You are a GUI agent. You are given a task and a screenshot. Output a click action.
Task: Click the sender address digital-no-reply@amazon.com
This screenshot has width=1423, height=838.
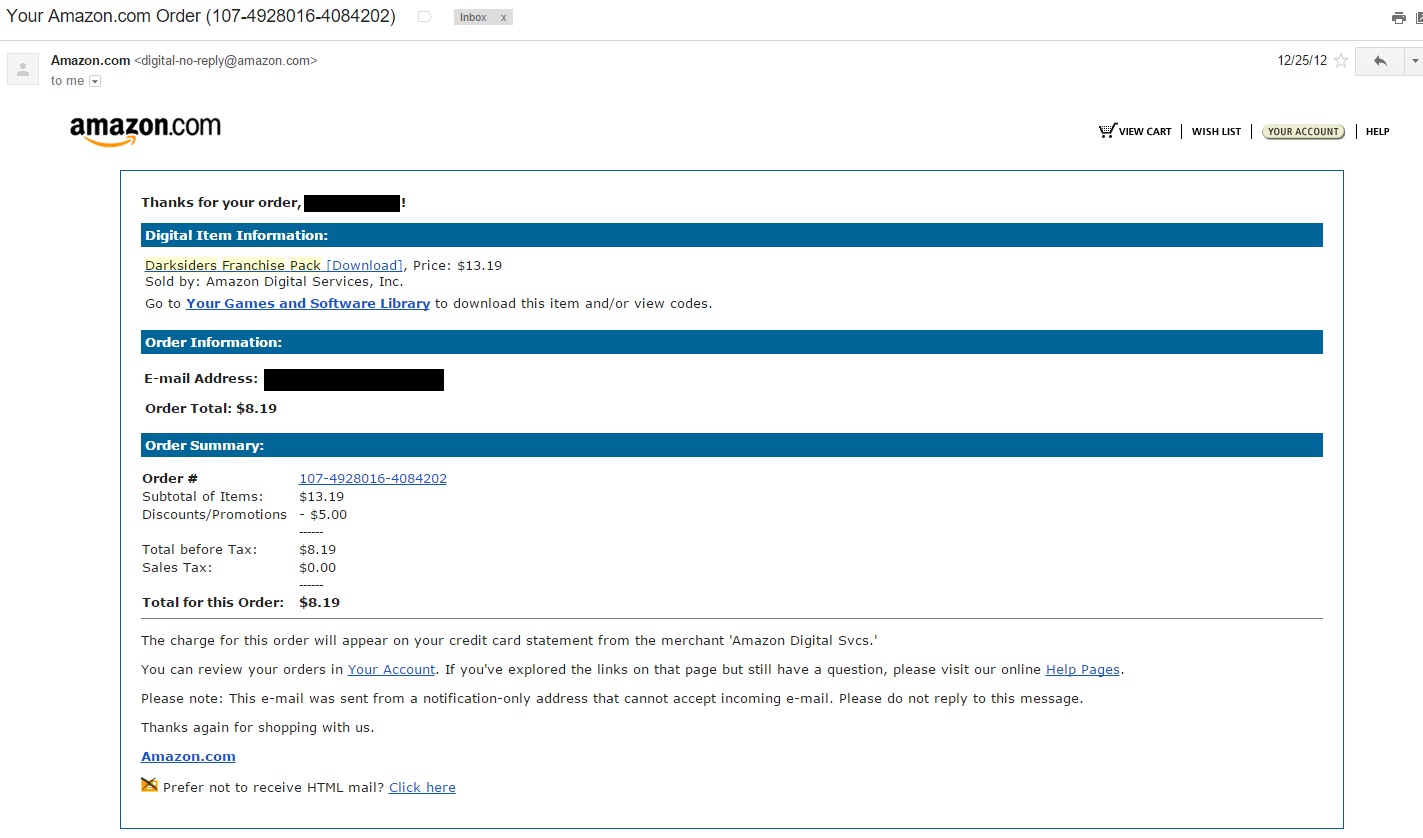click(x=226, y=61)
